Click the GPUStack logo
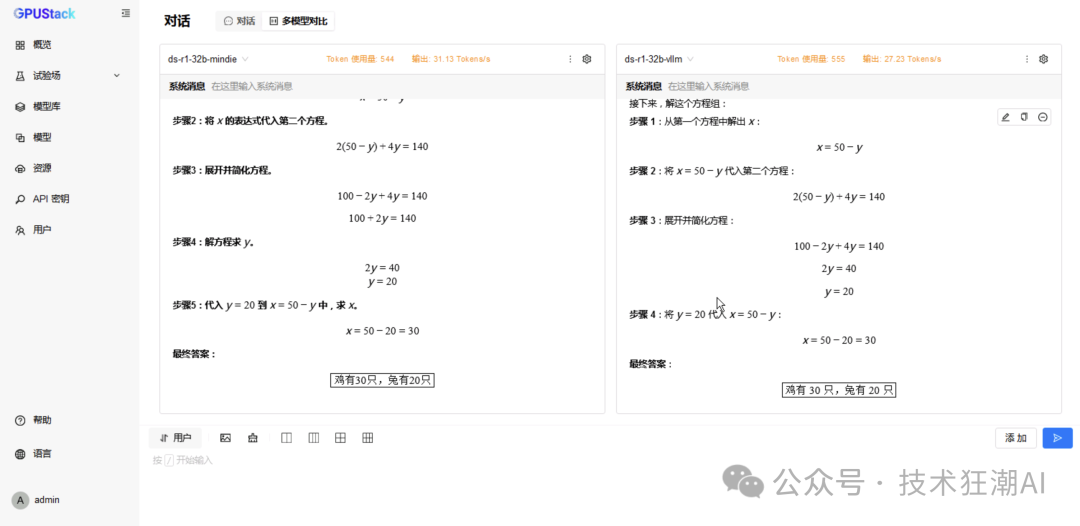Viewport: 1080px width, 526px height. click(45, 13)
